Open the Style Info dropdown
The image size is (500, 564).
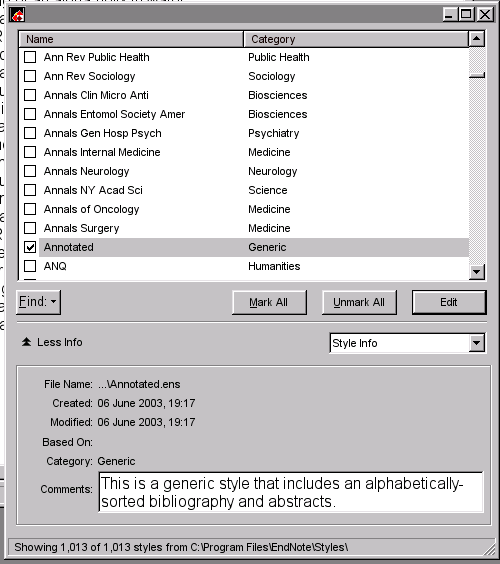[x=476, y=343]
